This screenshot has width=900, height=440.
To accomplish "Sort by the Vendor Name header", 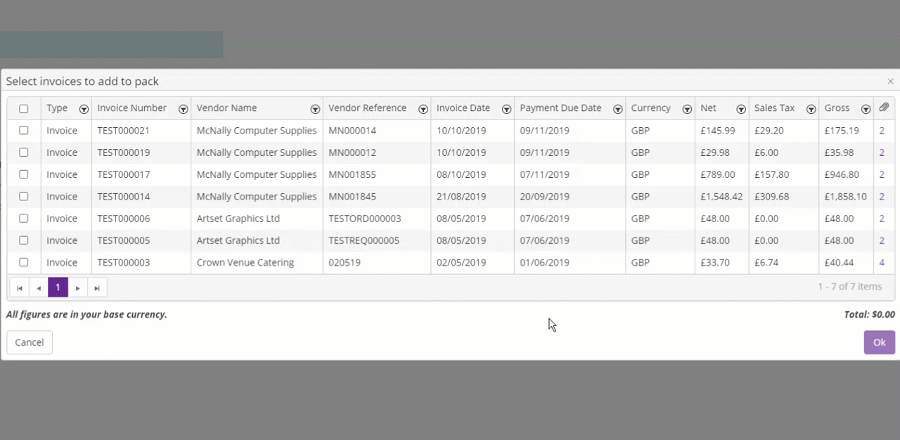I will 227,108.
